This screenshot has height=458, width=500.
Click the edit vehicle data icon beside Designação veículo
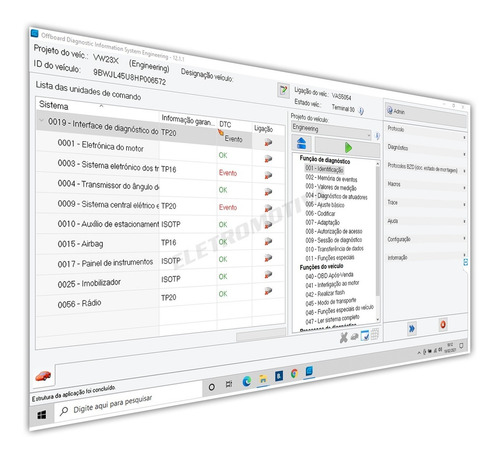point(283,90)
